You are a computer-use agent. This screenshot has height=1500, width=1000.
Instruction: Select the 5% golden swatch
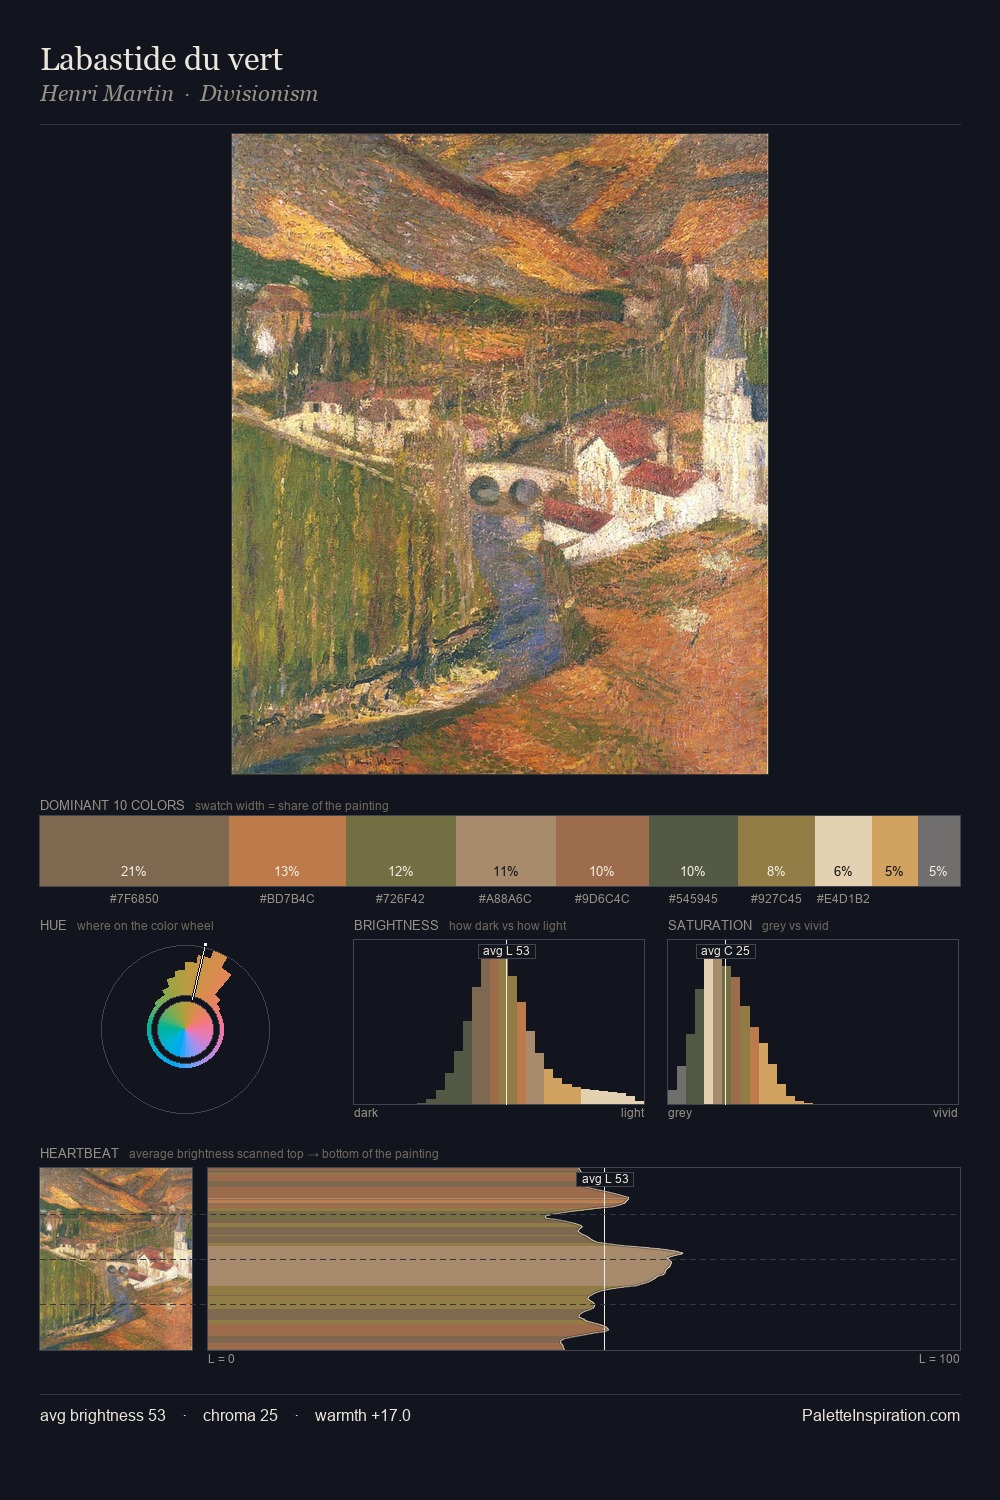click(x=895, y=851)
